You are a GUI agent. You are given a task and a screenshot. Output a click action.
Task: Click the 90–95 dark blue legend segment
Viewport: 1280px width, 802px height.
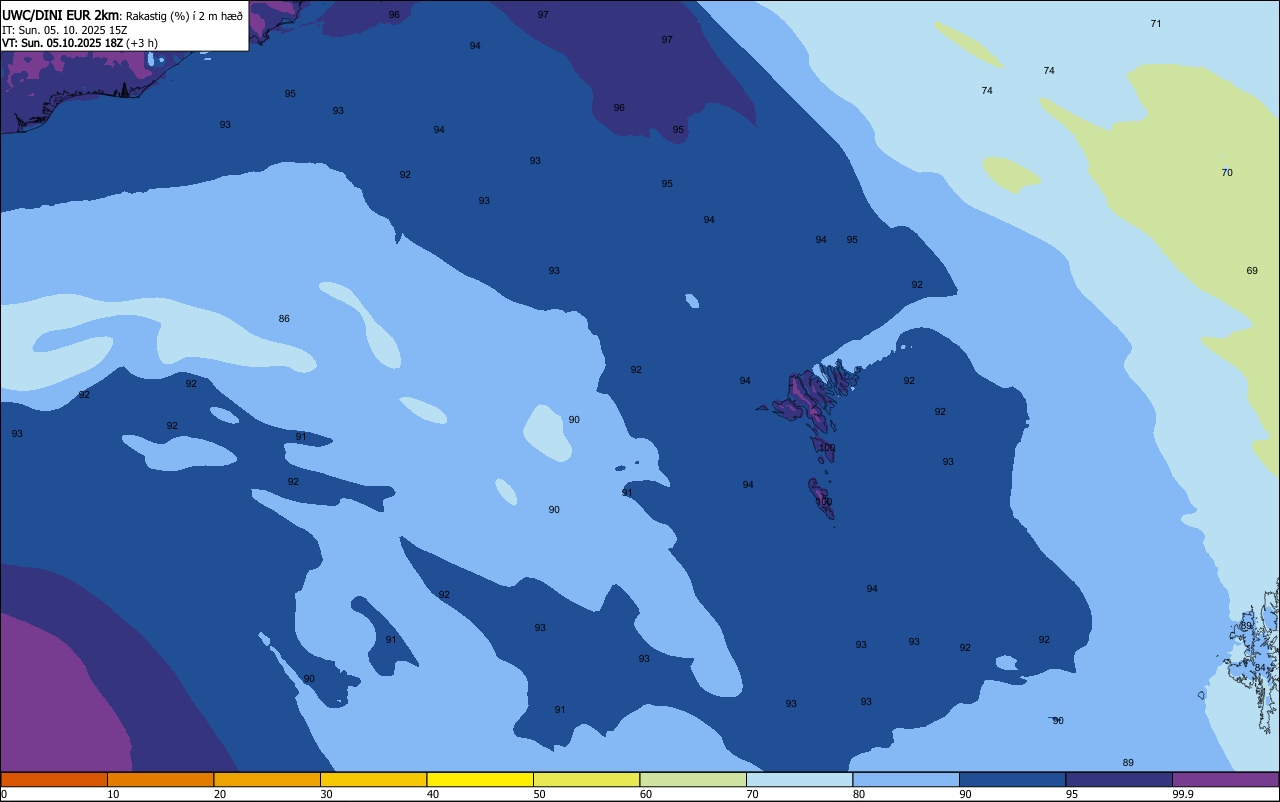[1012, 779]
